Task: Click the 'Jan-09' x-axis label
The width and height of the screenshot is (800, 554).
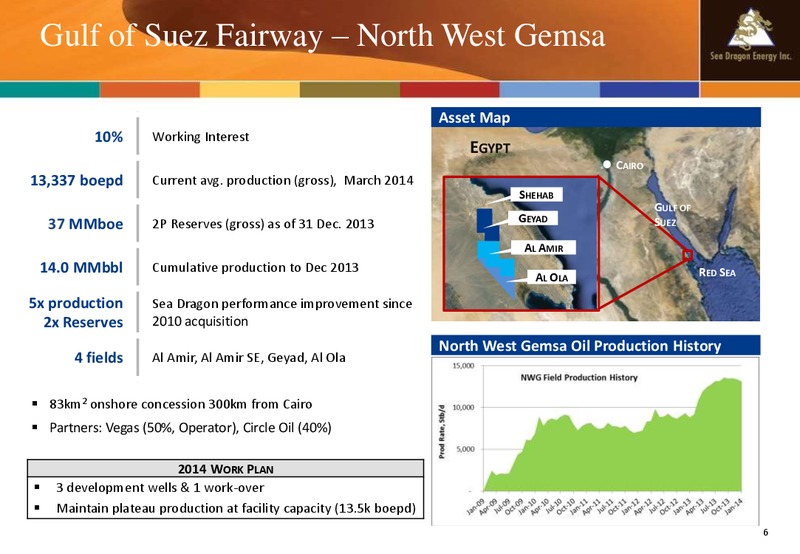Action: coord(474,506)
